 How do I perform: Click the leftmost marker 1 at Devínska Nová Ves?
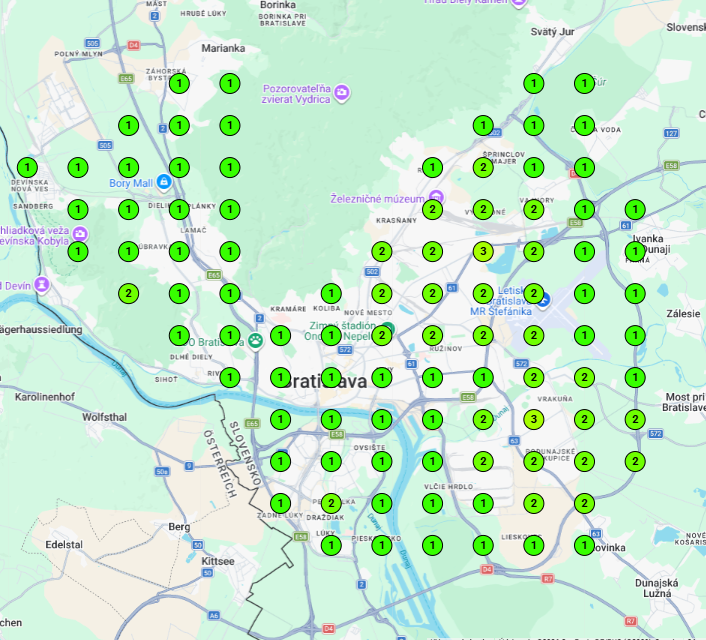click(x=27, y=167)
